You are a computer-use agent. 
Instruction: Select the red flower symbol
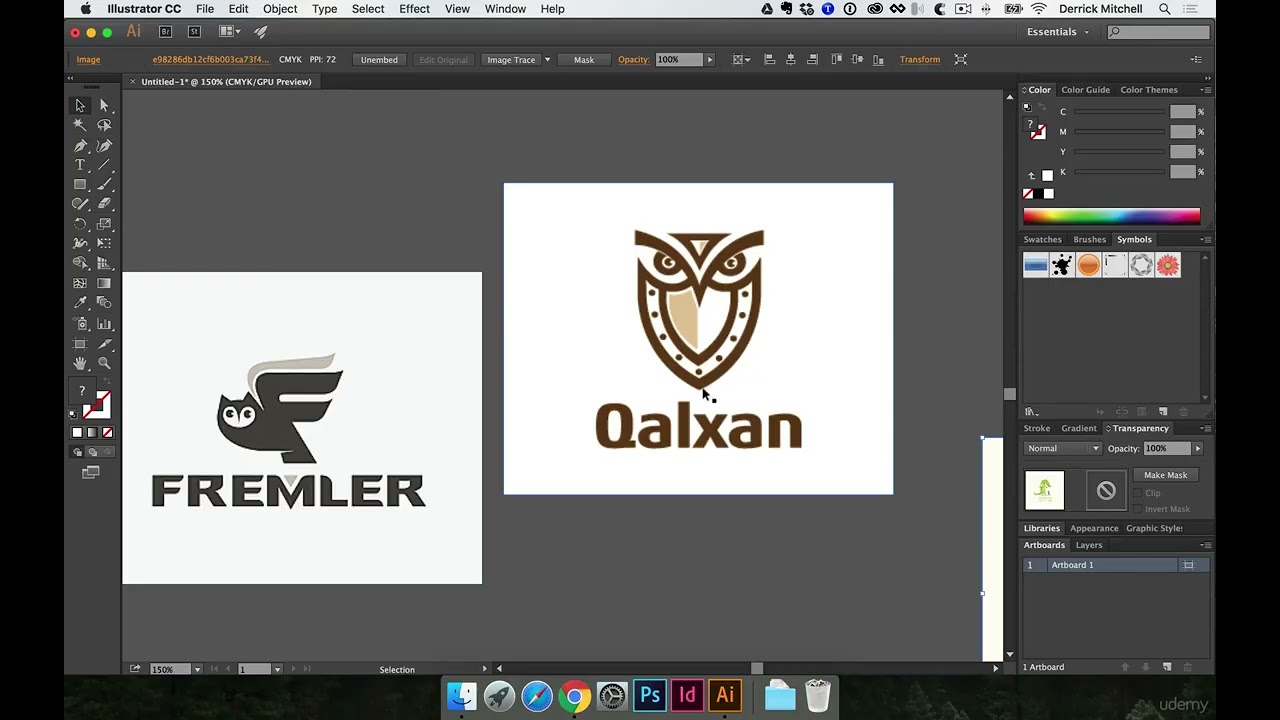(x=1168, y=265)
